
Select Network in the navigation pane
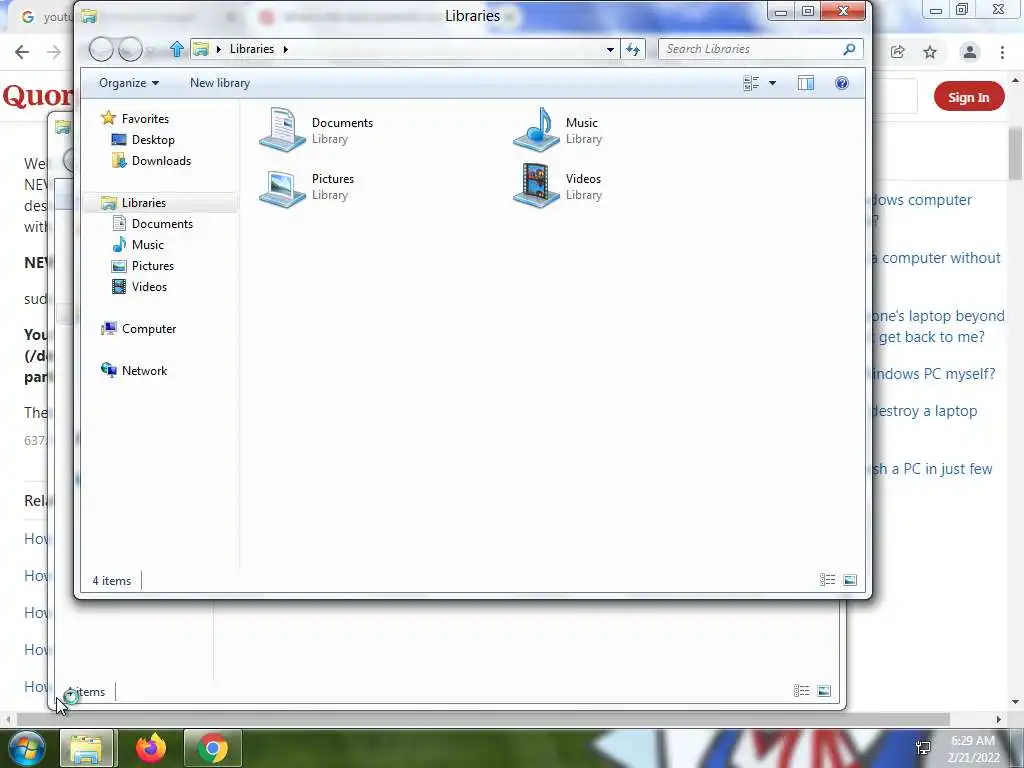coord(144,371)
